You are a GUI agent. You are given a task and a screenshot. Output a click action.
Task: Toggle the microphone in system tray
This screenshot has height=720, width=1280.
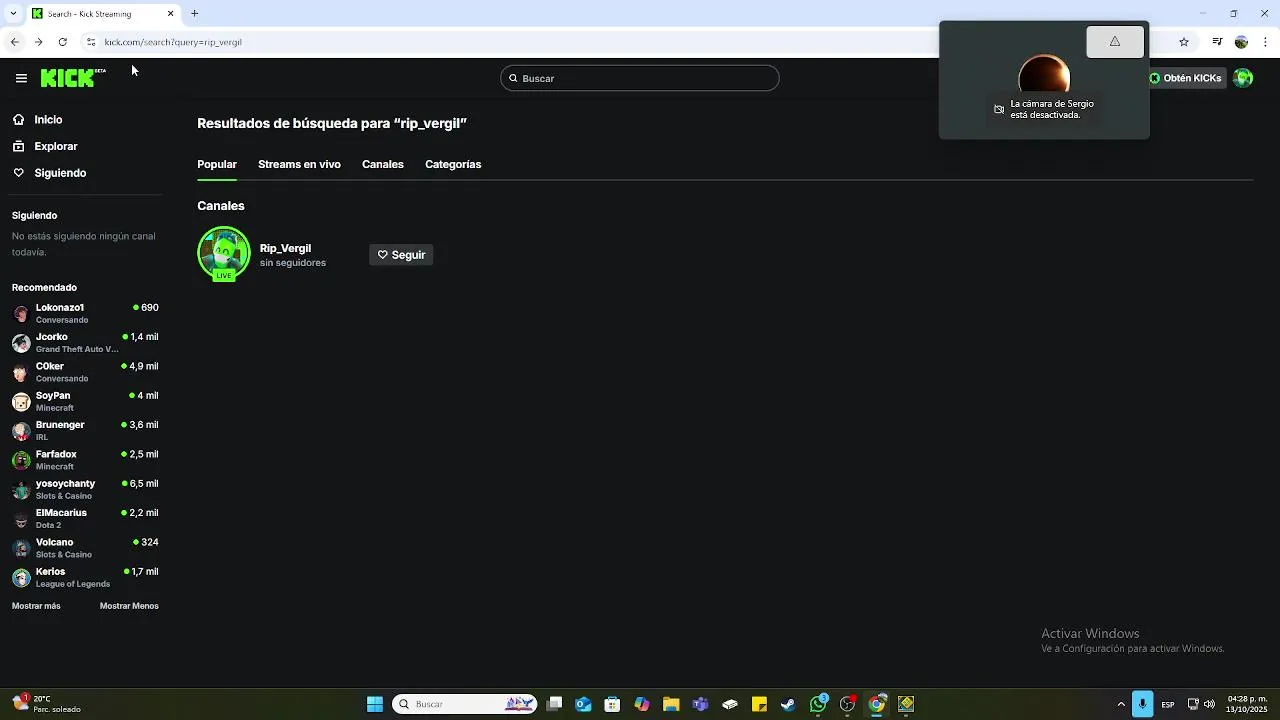coord(1142,704)
